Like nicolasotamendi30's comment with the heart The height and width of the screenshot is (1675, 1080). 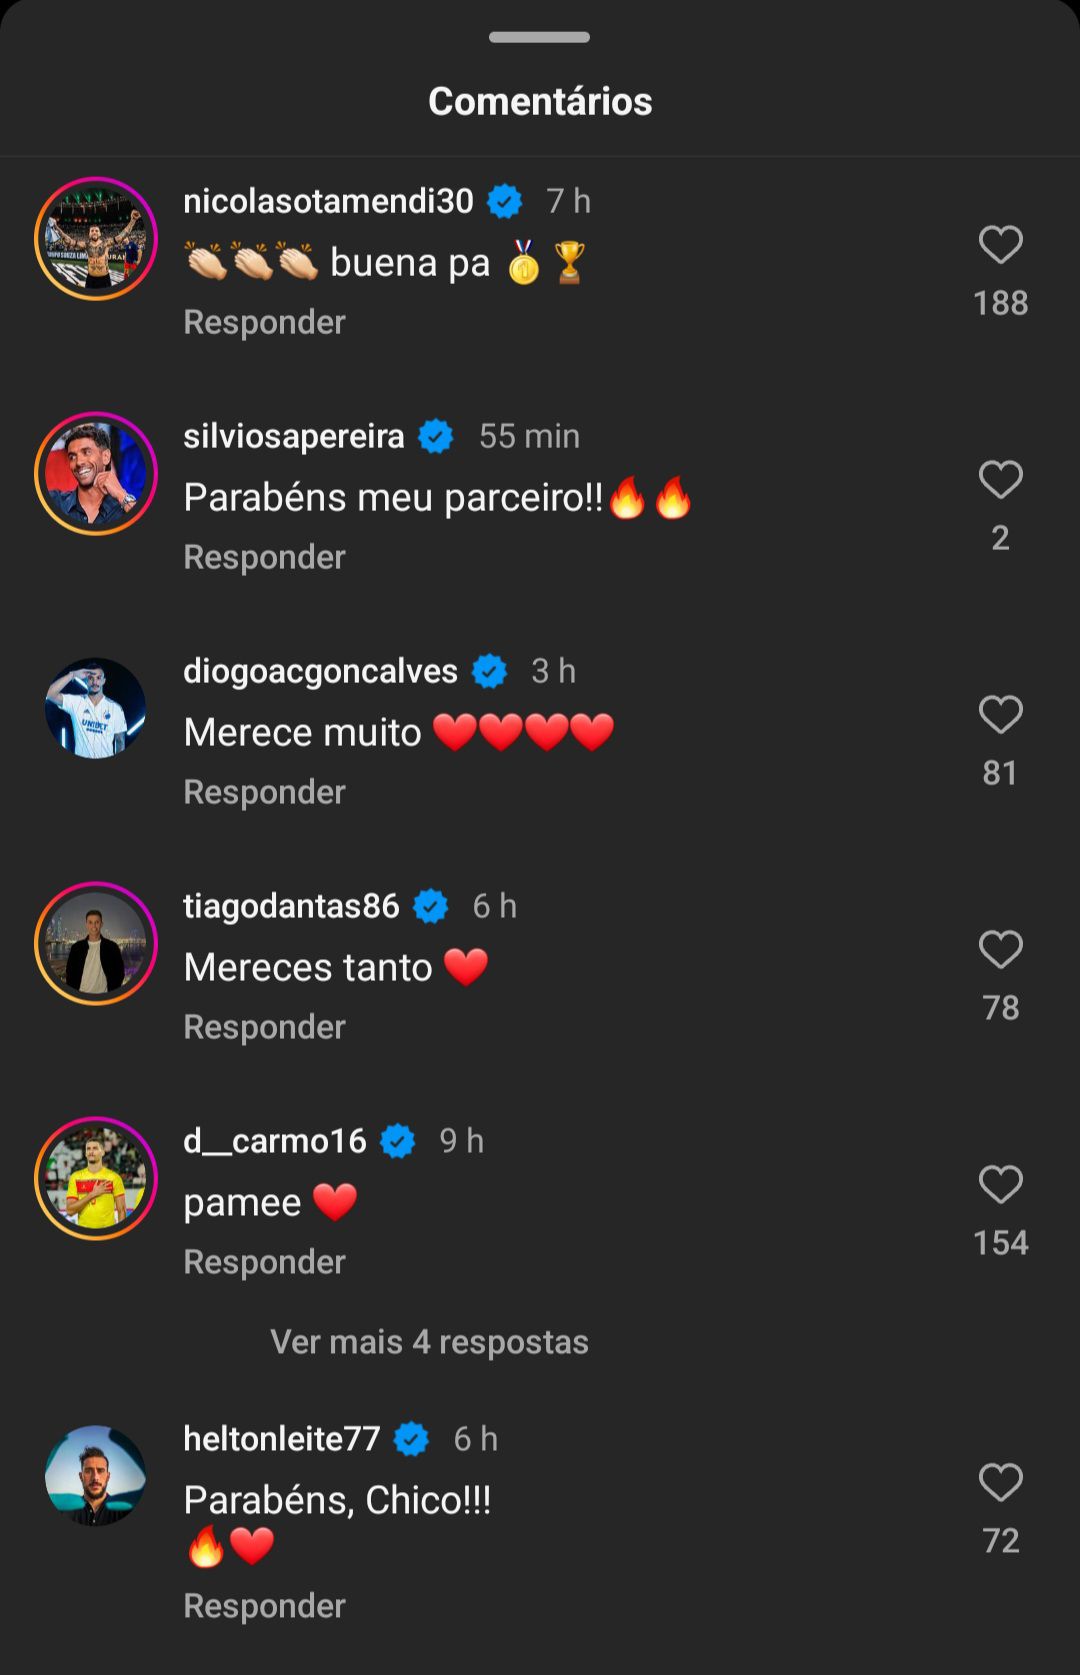click(x=1000, y=245)
